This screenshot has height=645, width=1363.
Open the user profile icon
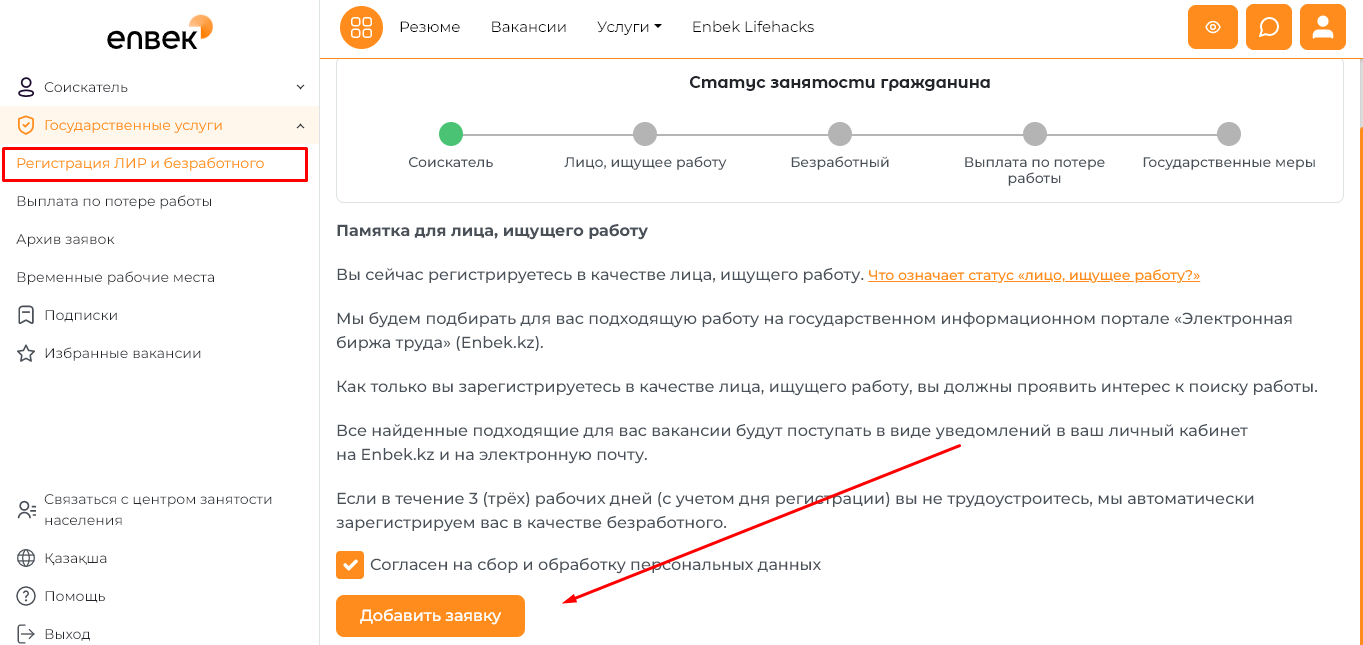pos(1322,27)
